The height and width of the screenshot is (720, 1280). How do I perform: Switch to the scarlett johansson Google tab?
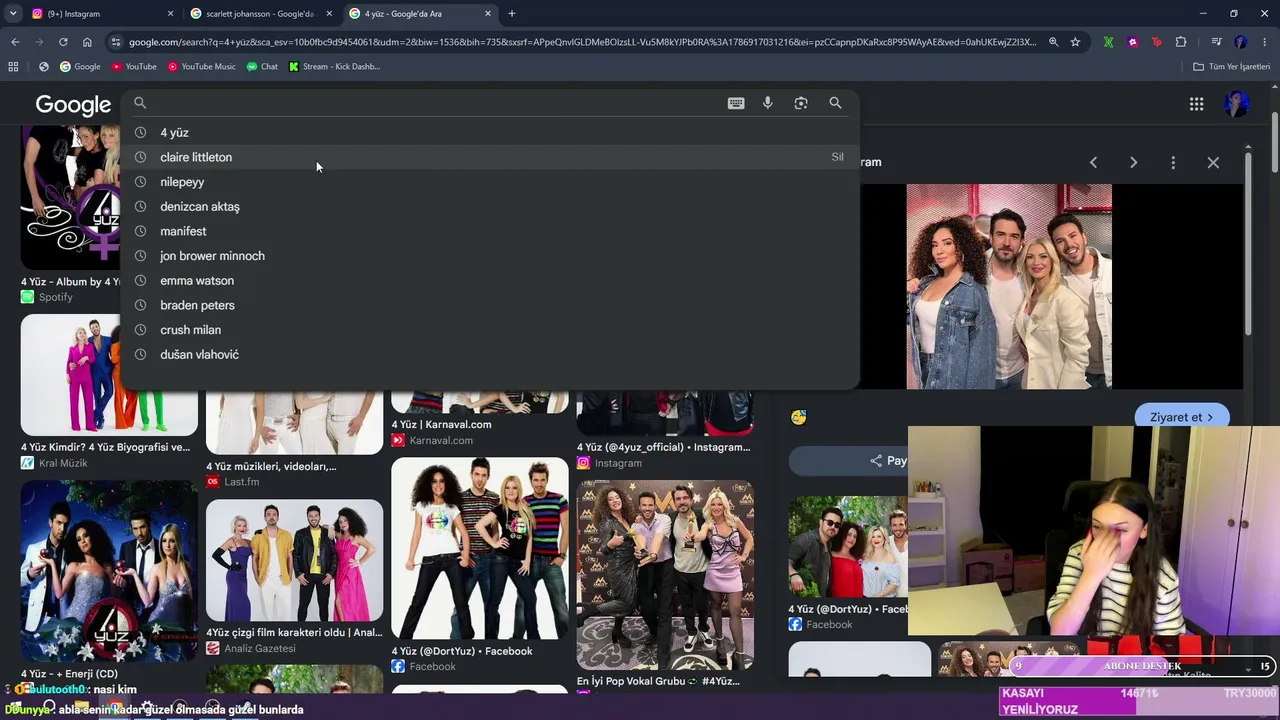[260, 14]
